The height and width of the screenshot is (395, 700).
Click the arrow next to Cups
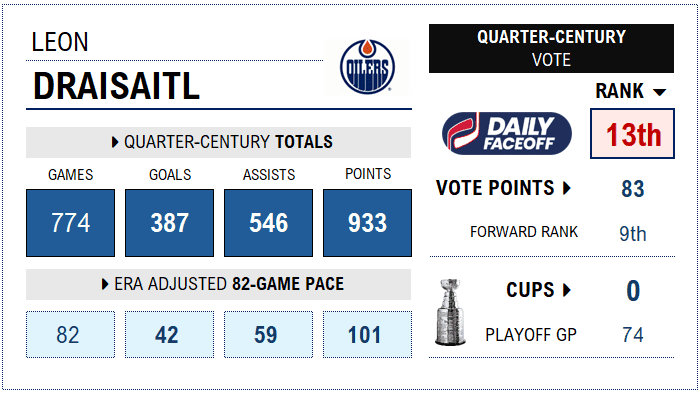pos(567,290)
